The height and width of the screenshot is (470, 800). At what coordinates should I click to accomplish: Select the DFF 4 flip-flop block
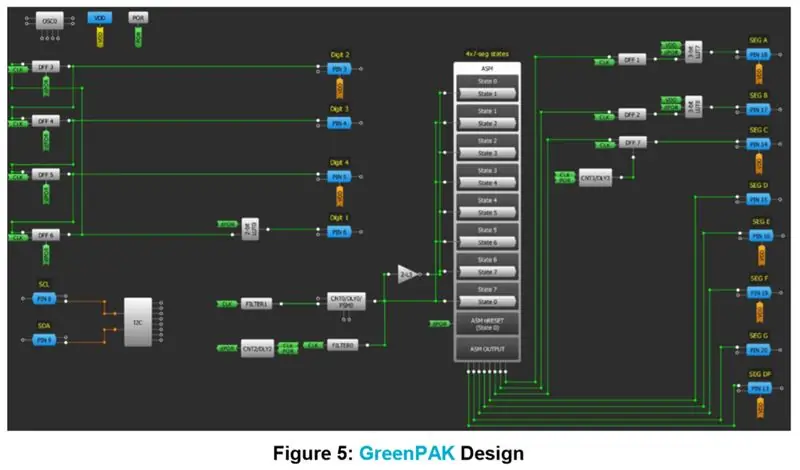point(45,121)
